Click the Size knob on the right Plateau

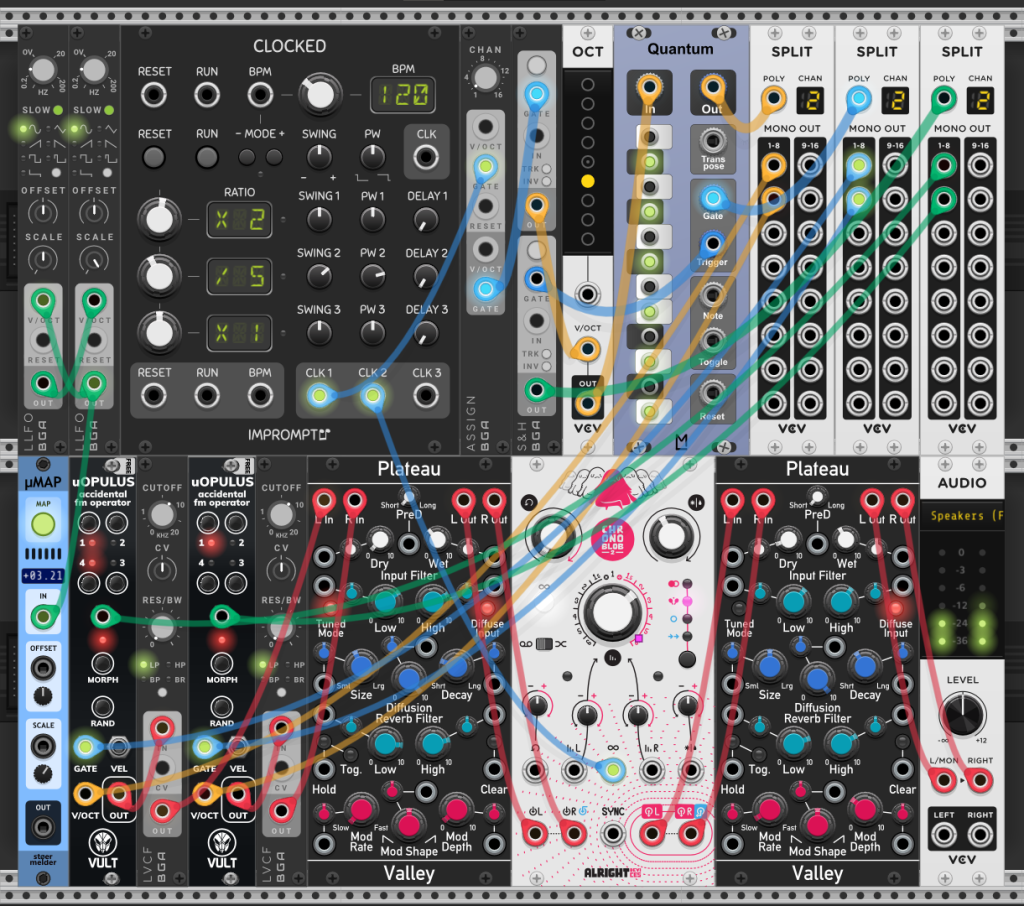point(769,666)
